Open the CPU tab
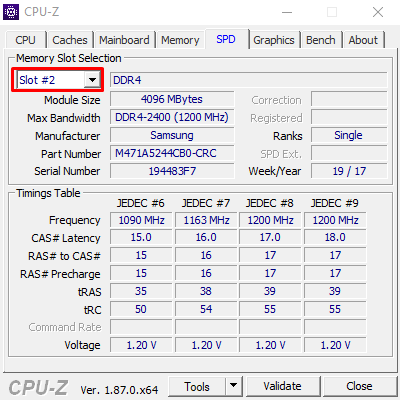Image resolution: width=400 pixels, height=400 pixels. tap(25, 40)
